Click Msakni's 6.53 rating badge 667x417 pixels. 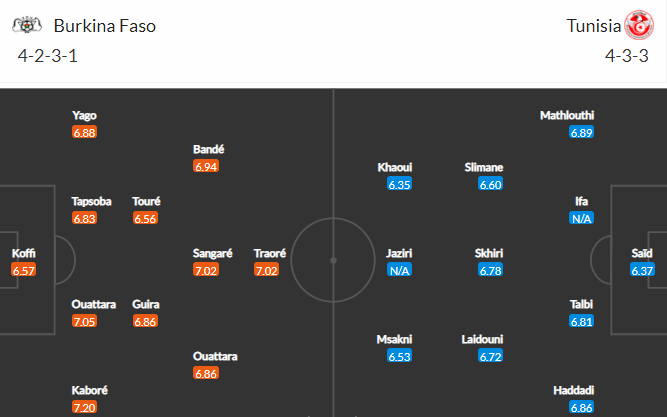pos(399,356)
